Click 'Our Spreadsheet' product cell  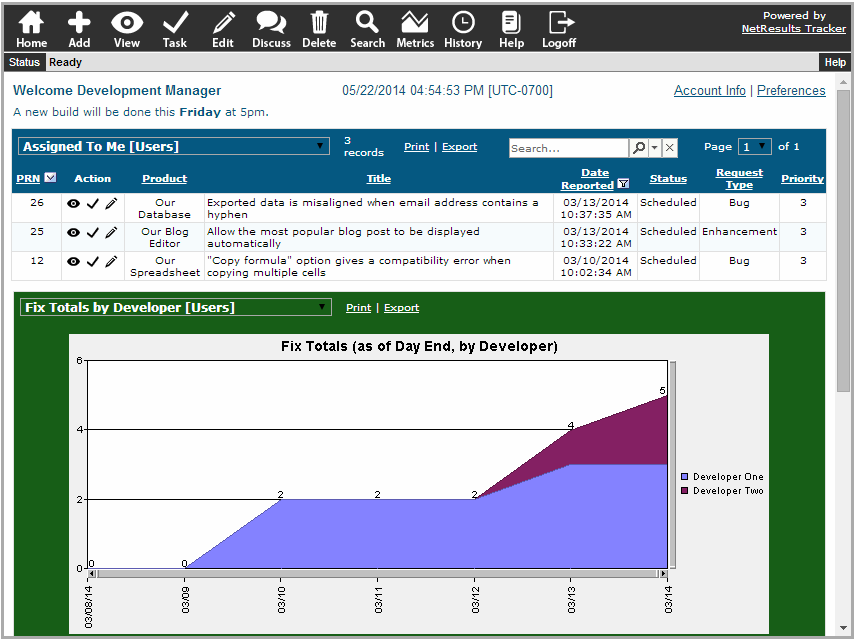coord(165,267)
